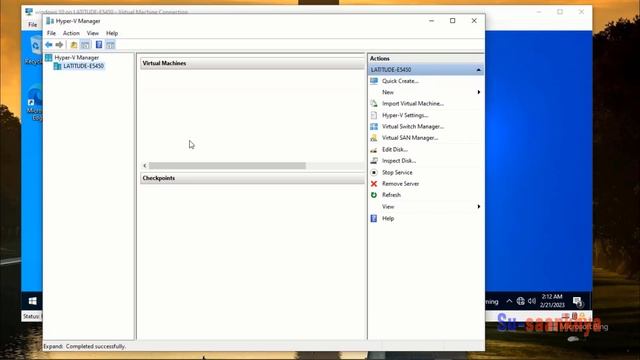Click Edit Disk... action
Image resolution: width=640 pixels, height=360 pixels.
tap(395, 149)
